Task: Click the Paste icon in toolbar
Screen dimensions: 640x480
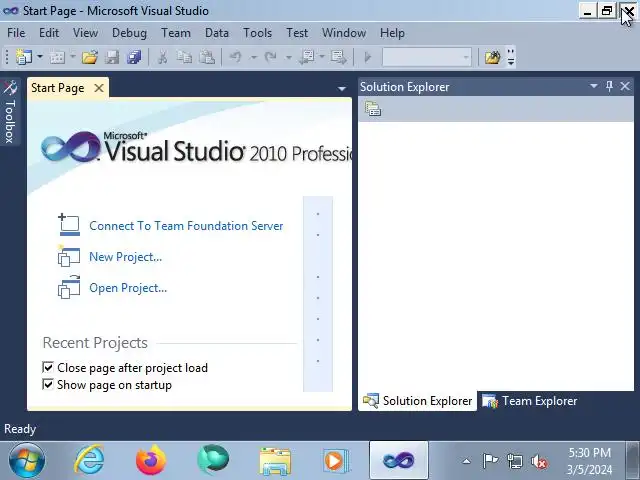Action: pos(207,57)
